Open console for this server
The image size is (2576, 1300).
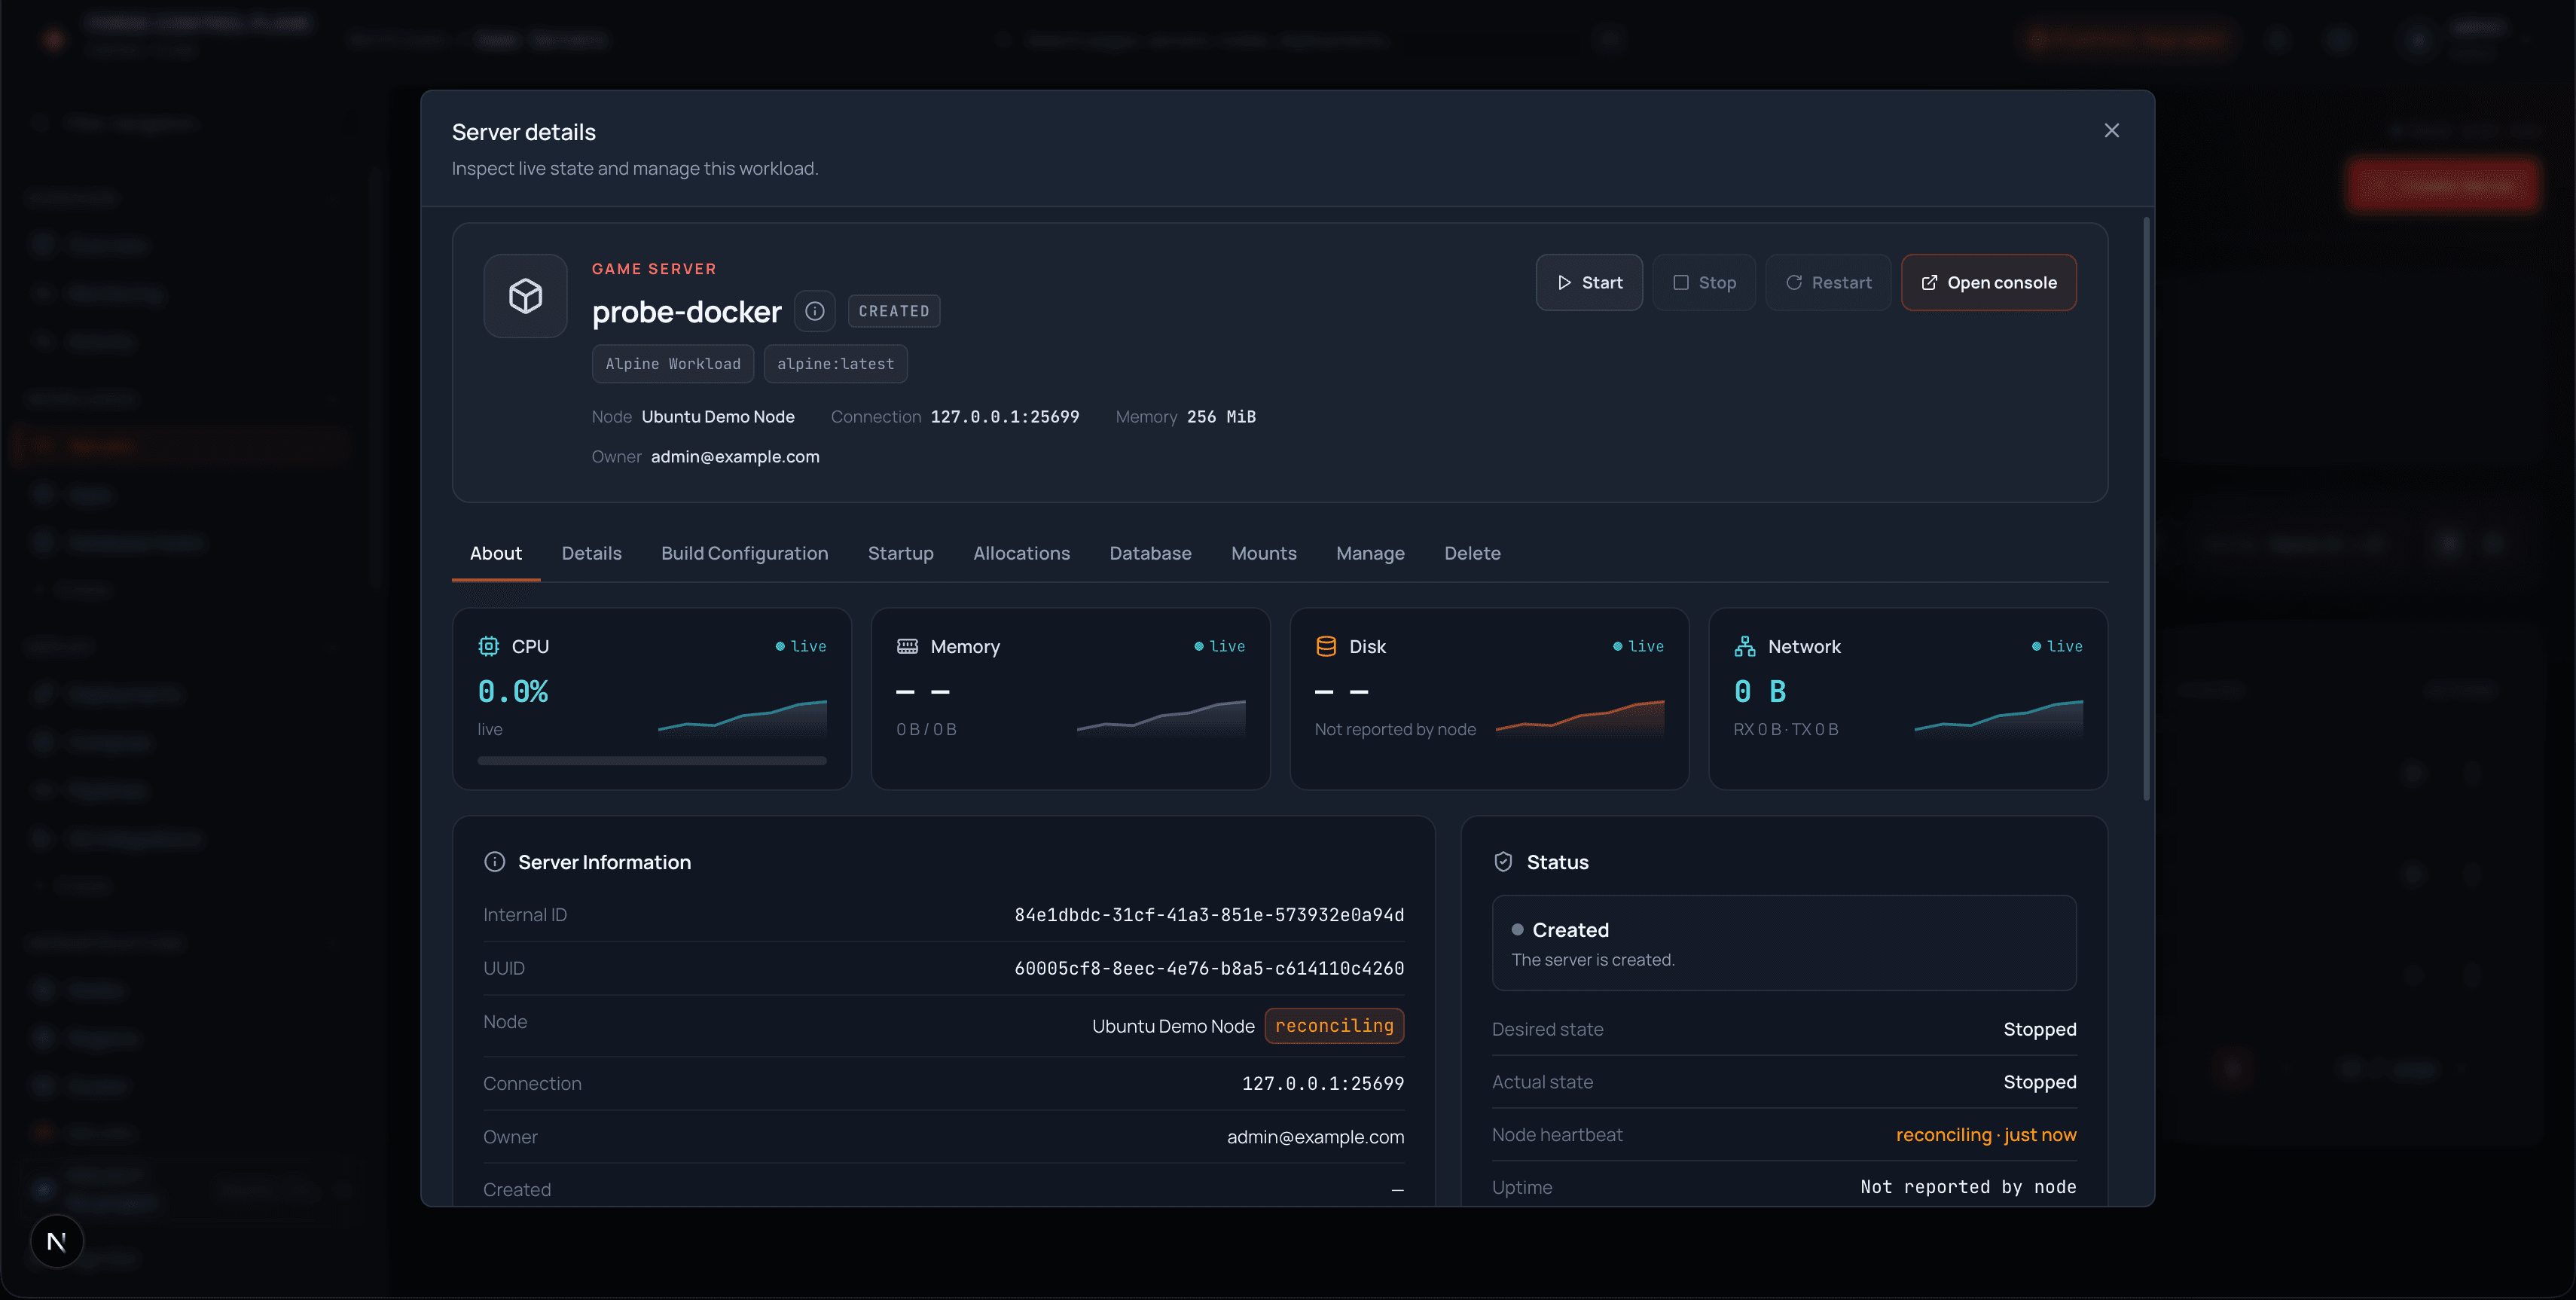click(x=1988, y=283)
